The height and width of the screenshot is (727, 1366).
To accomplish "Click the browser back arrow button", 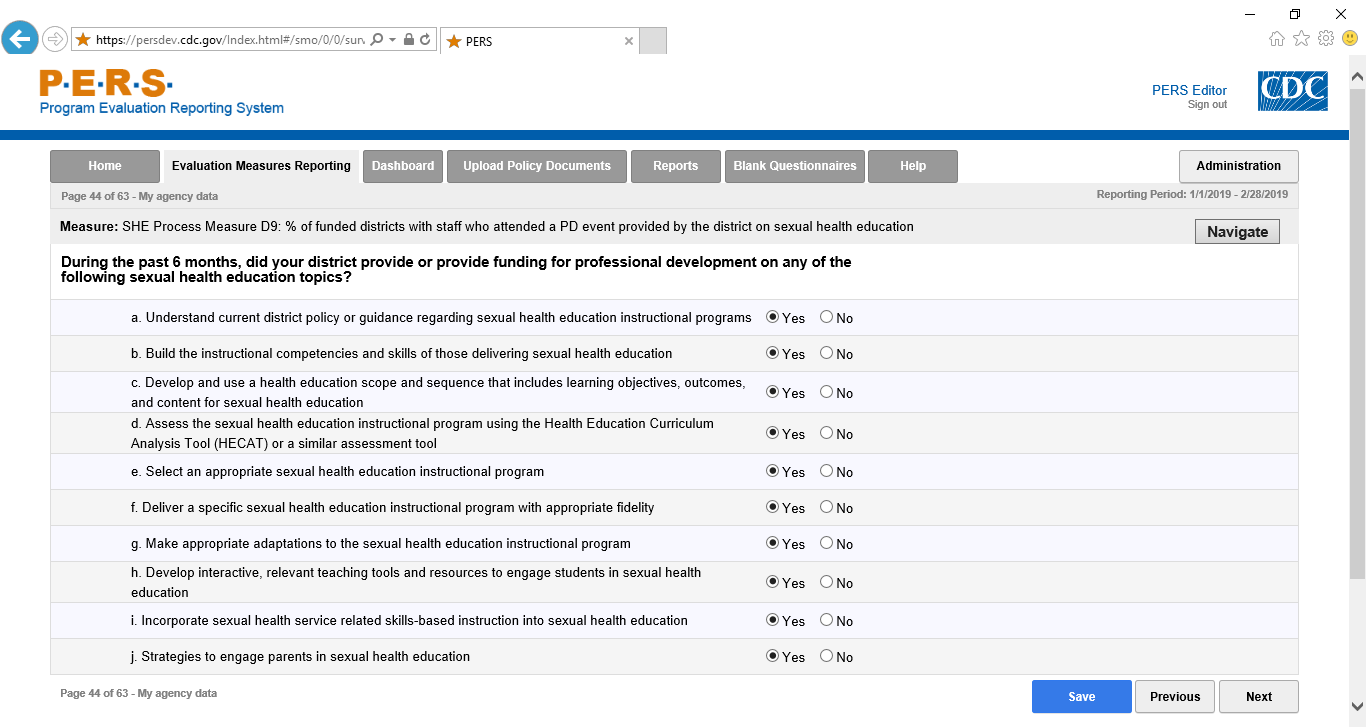I will pyautogui.click(x=19, y=40).
